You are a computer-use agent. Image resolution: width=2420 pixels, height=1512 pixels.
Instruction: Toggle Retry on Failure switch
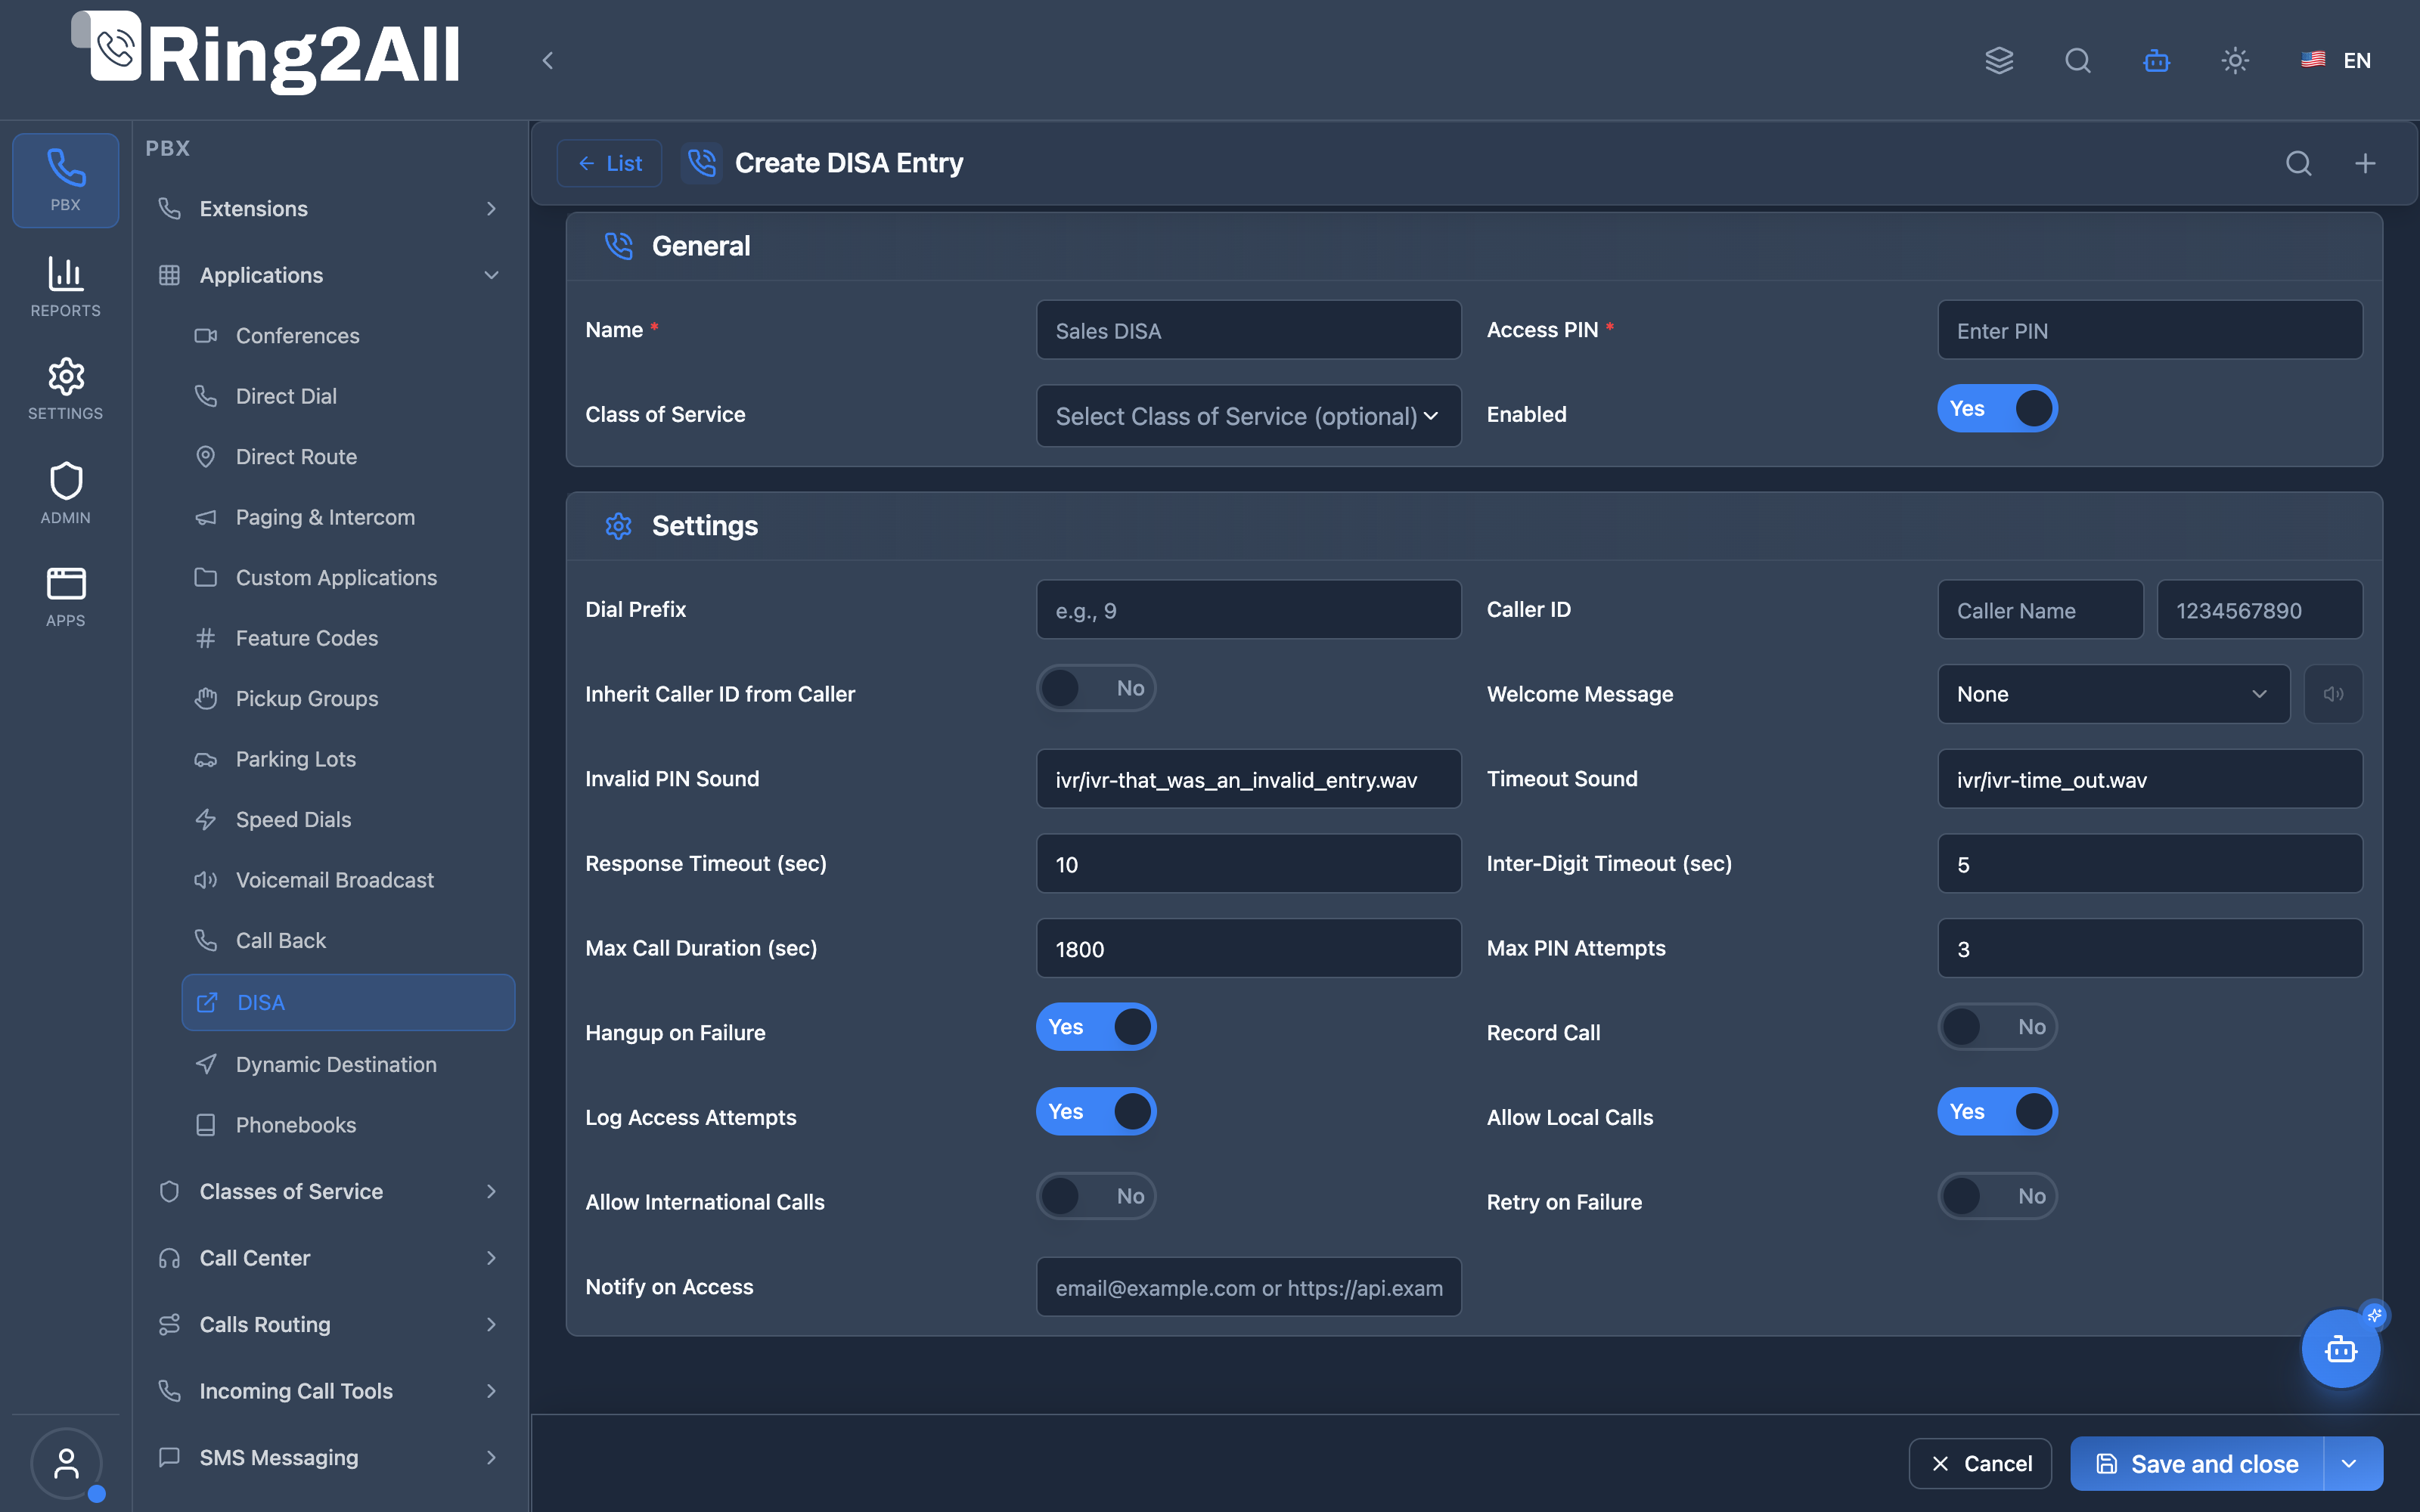[1997, 1196]
